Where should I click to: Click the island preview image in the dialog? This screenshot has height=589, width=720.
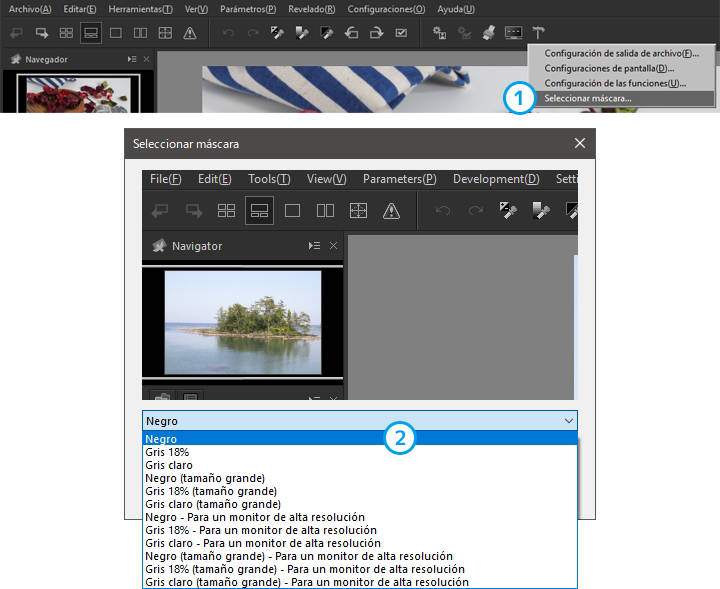243,320
